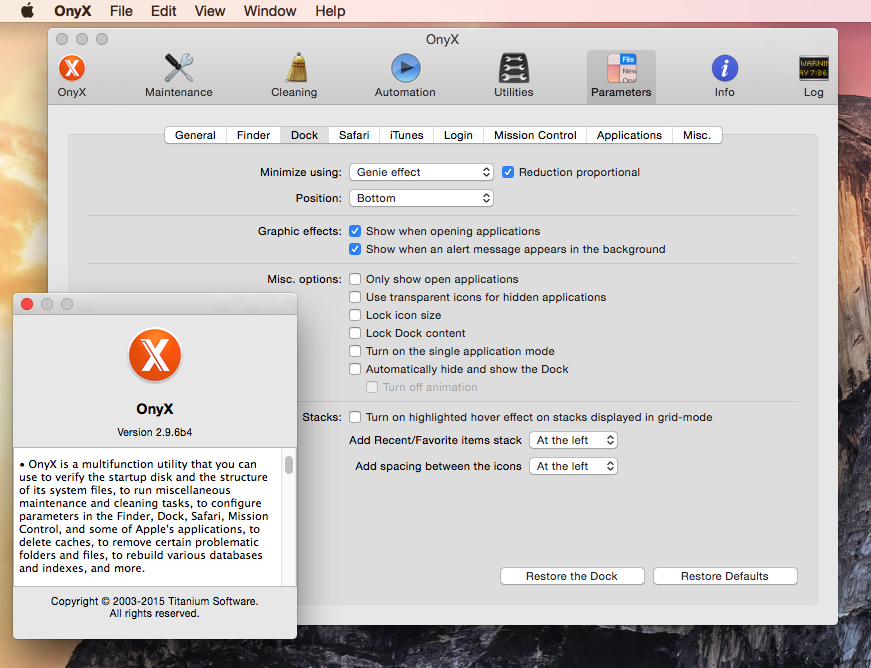Enable Only show open applications
Viewport: 871px width, 668px height.
355,279
